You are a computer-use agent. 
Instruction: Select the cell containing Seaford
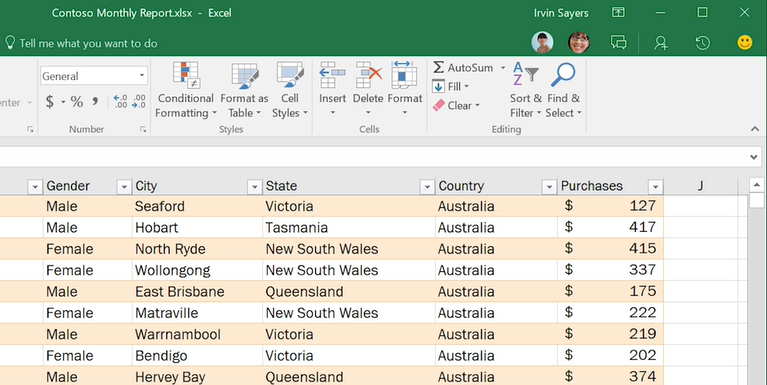(197, 206)
